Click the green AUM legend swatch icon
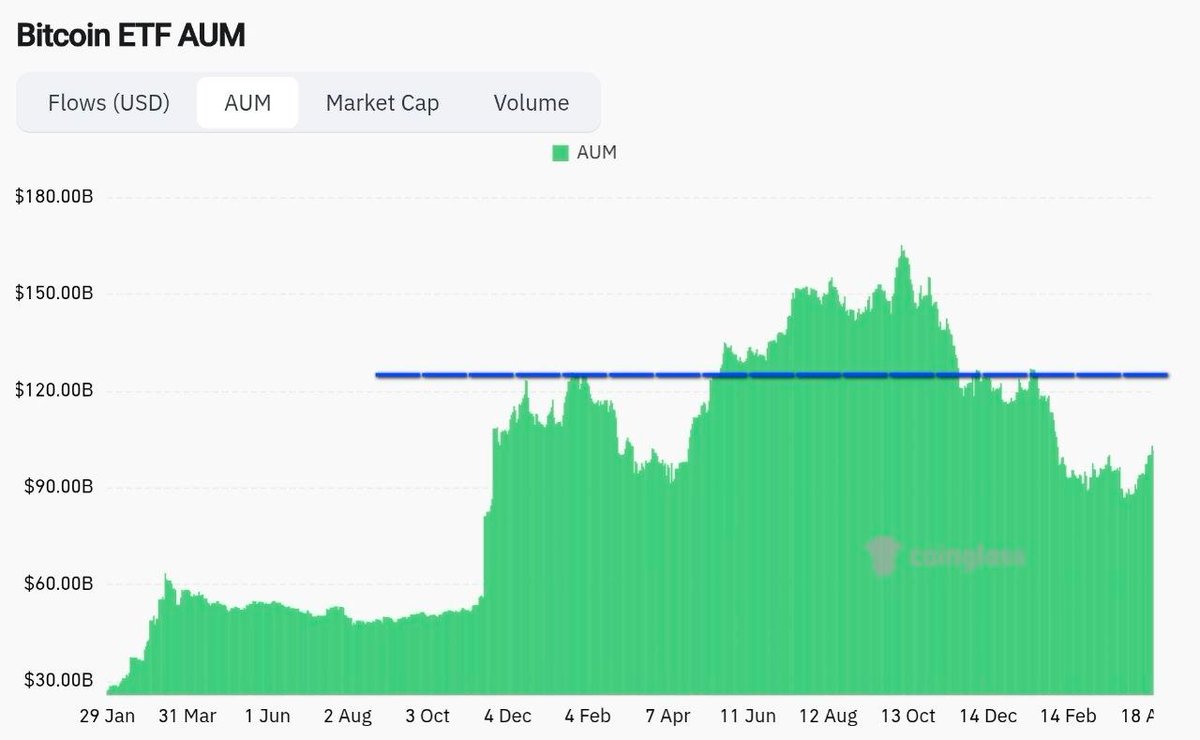The width and height of the screenshot is (1200, 740). [x=560, y=152]
